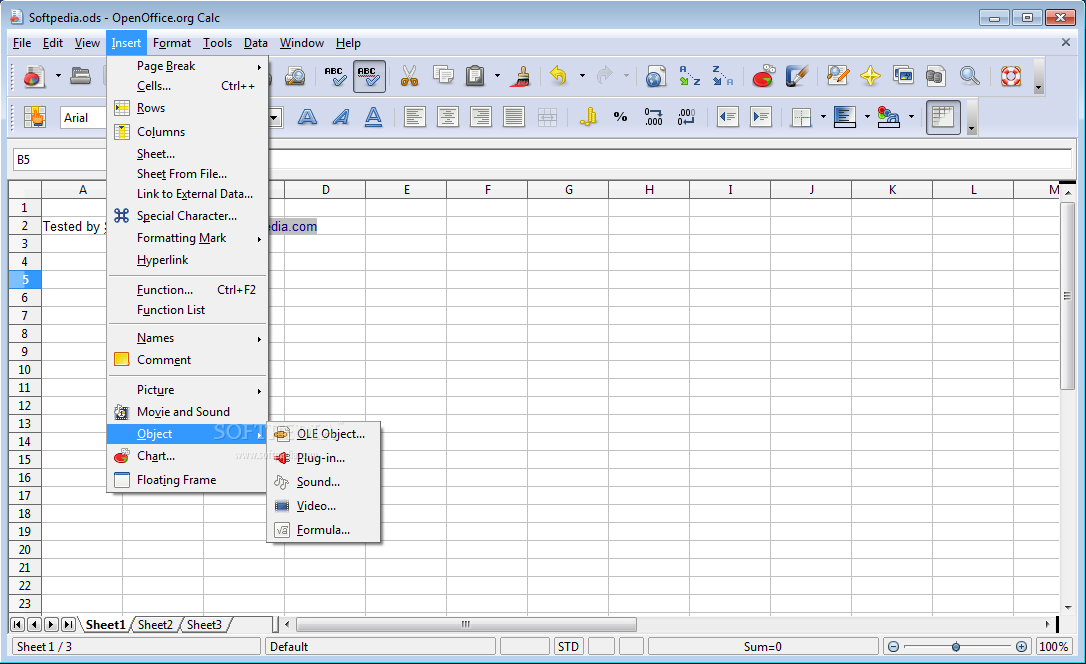1086x664 pixels.
Task: Click the Spellcheck ABC icon
Action: 335,75
